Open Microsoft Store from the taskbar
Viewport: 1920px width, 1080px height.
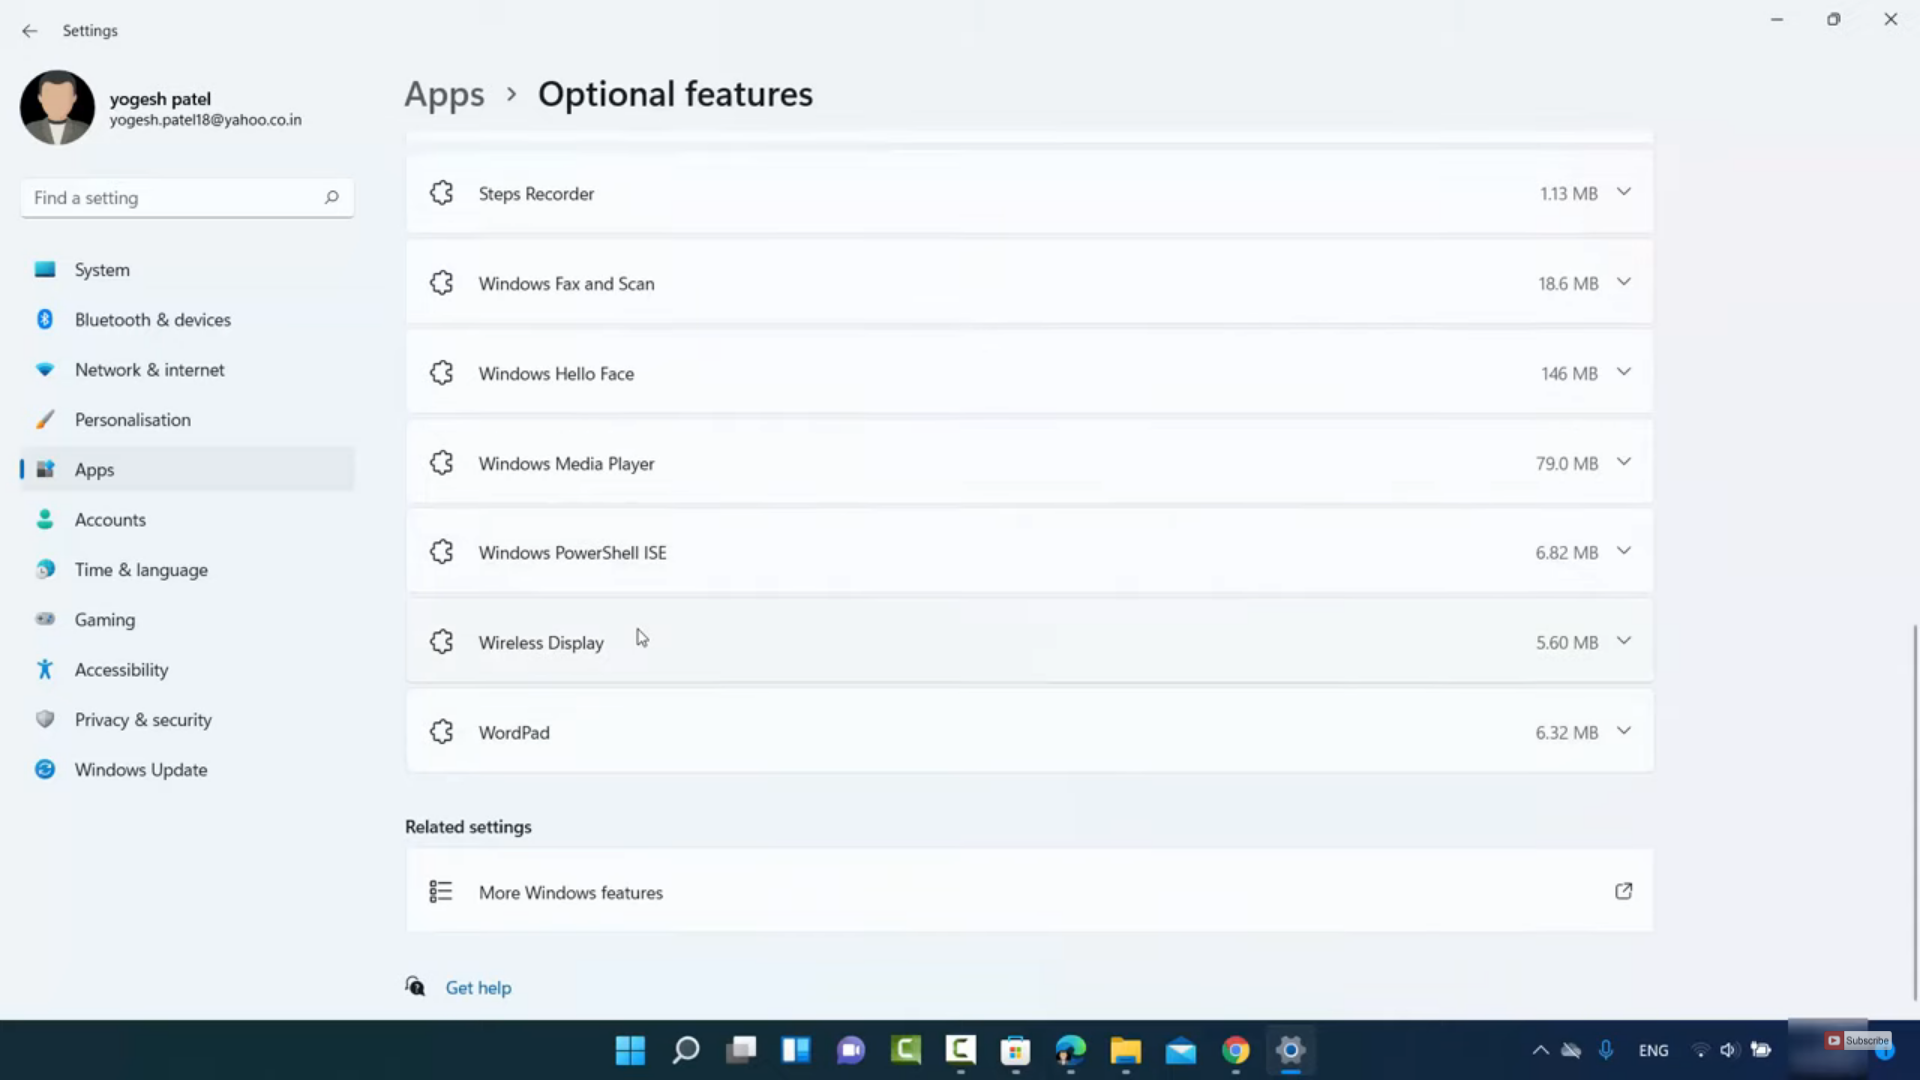(x=1015, y=1050)
